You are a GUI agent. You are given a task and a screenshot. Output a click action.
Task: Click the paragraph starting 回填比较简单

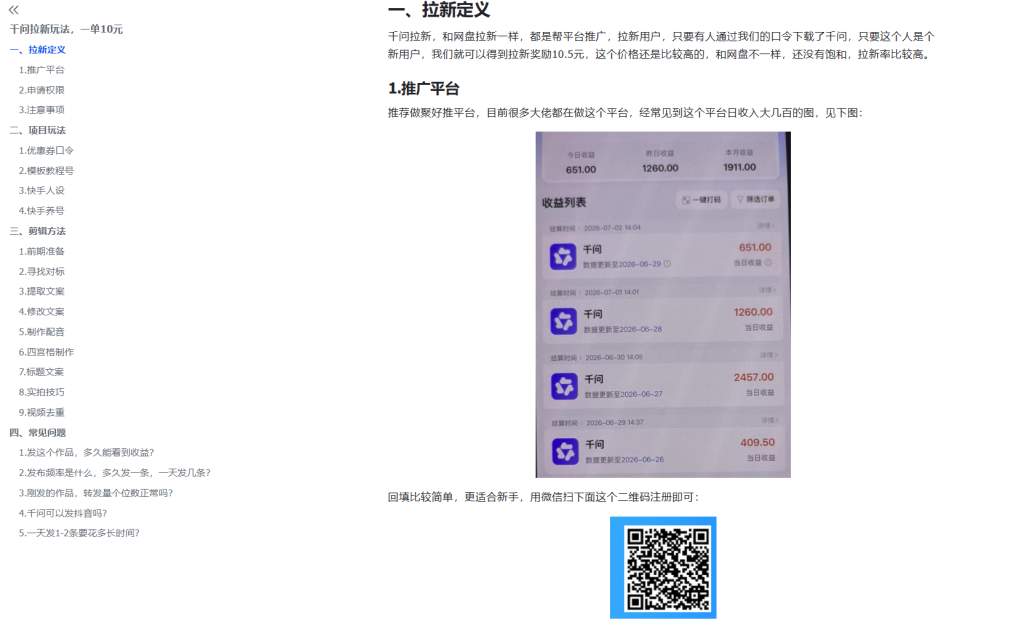[543, 498]
